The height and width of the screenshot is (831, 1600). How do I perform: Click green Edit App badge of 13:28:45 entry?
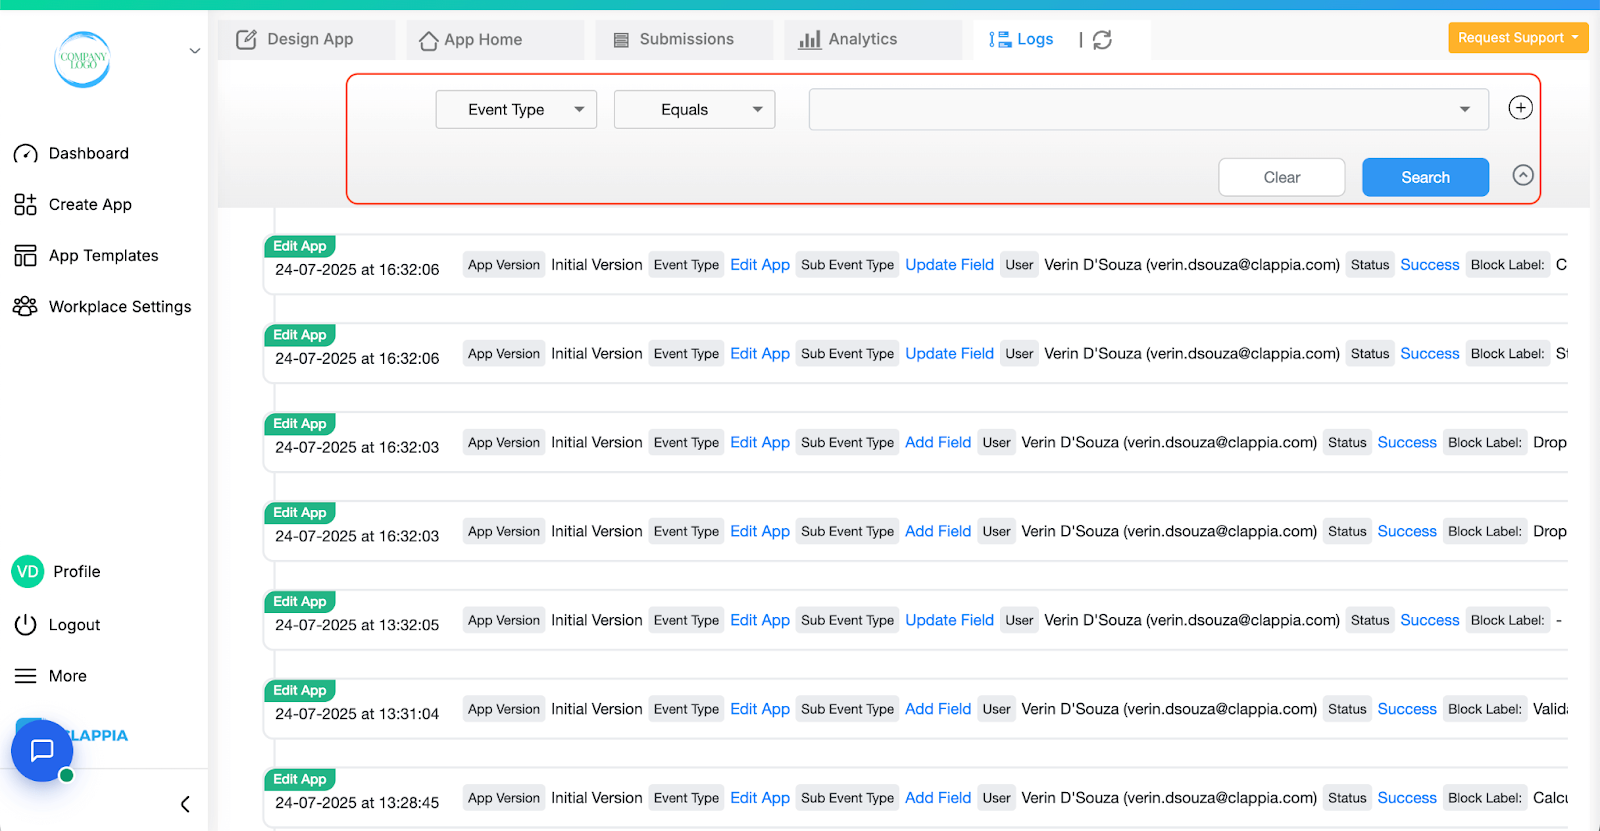pos(299,779)
